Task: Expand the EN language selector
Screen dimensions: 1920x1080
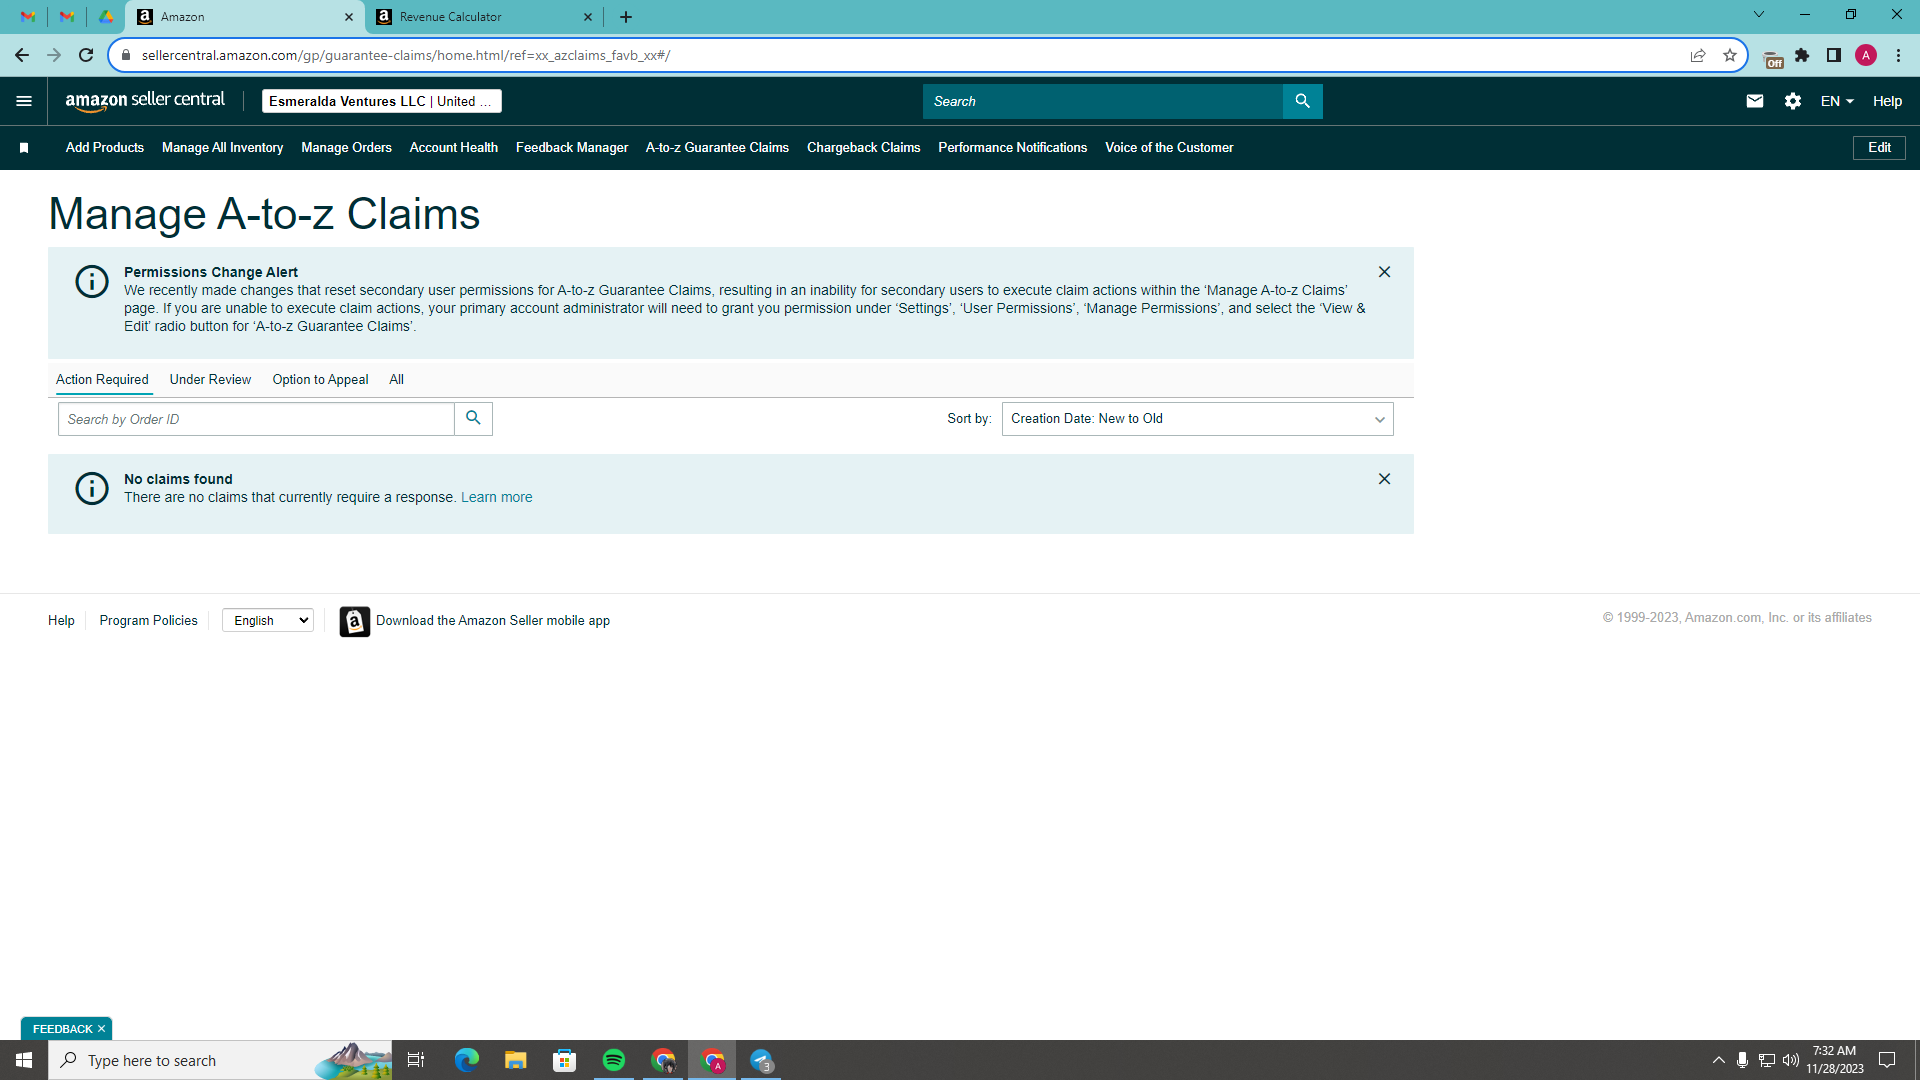Action: tap(1837, 101)
